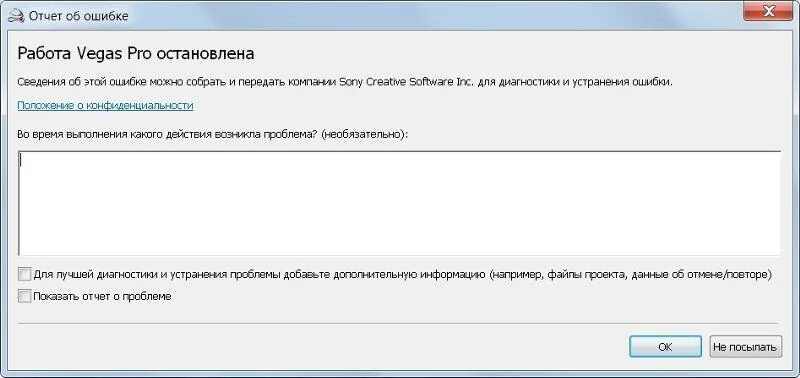
Task: Click the label asking which action caused problem
Action: [213, 134]
